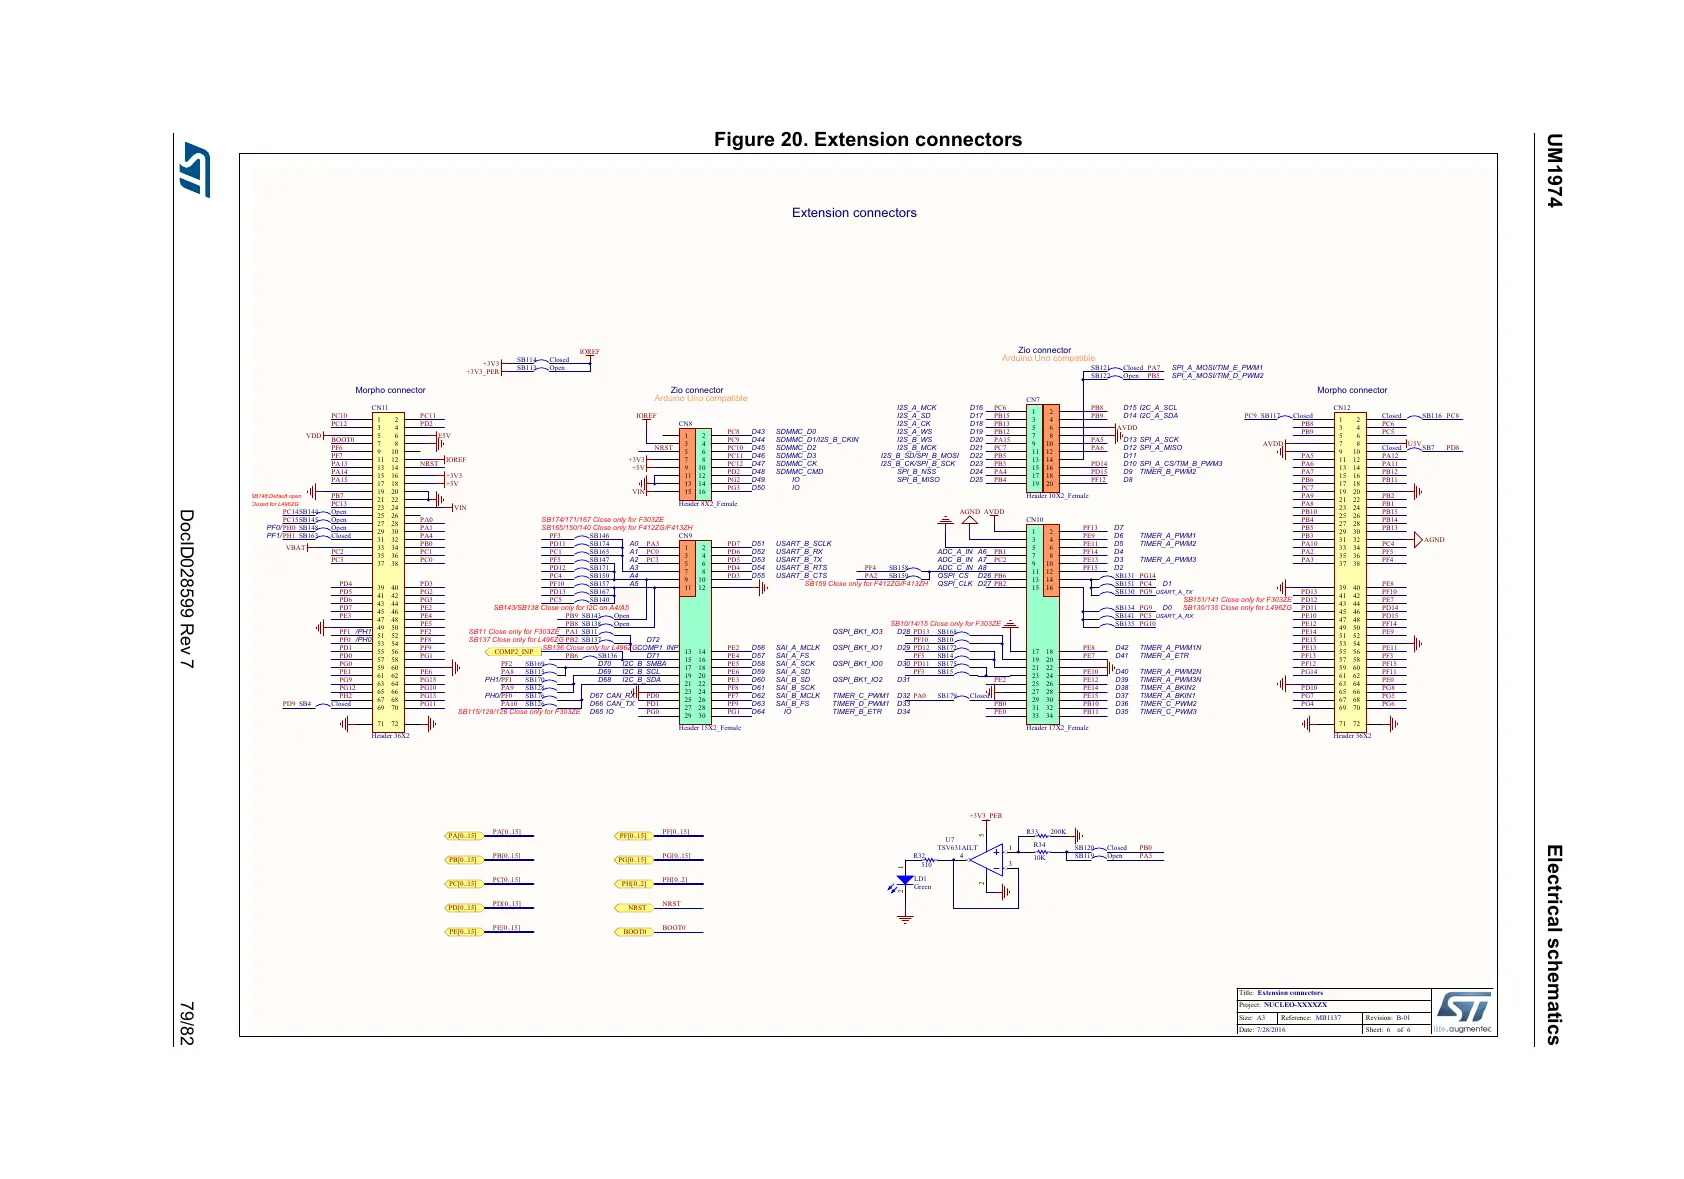Screen dimensions: 1684x1179
Task: Click the 'Header 17X2_Female' label
Action: pyautogui.click(x=1058, y=728)
